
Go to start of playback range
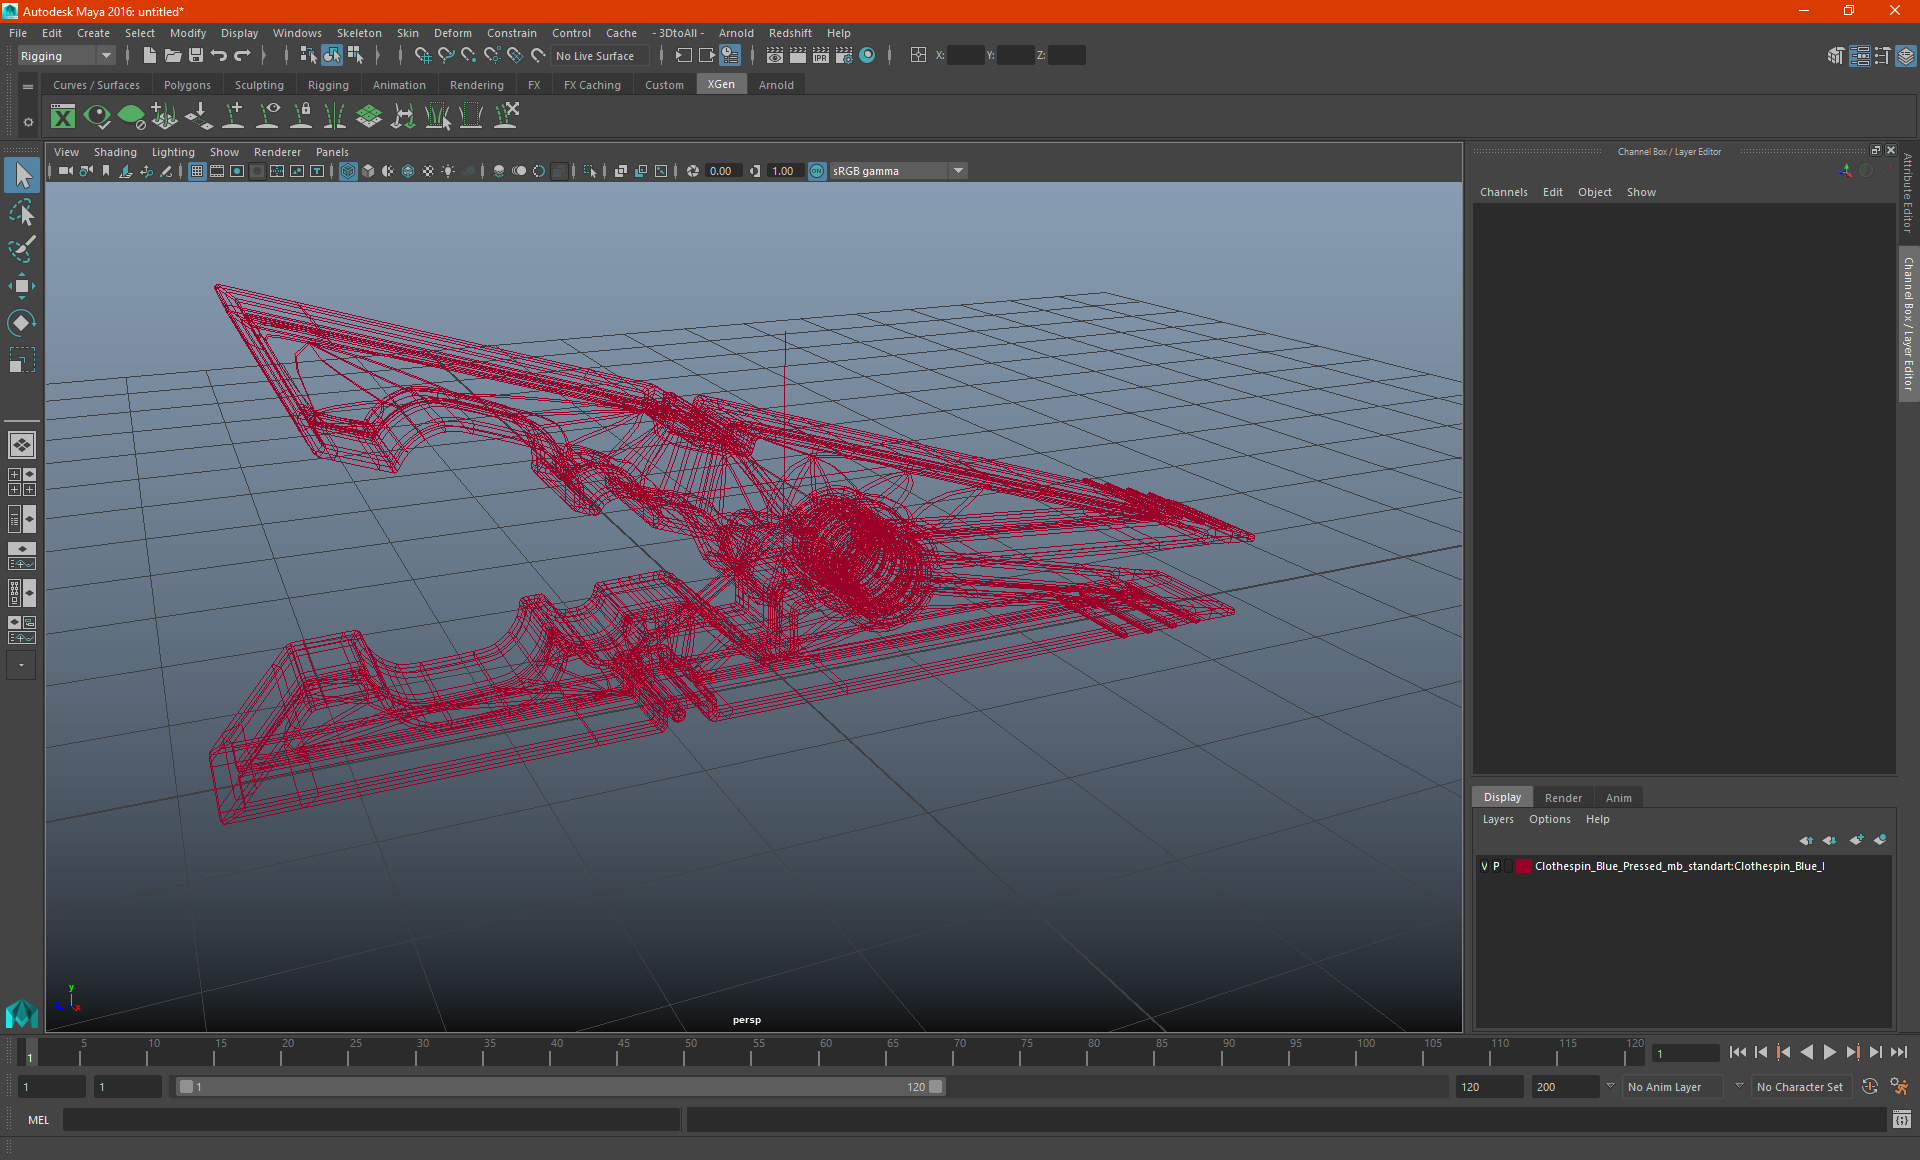coord(1737,1052)
